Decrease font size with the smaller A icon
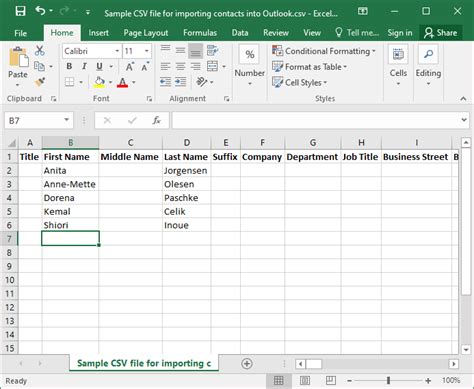 [145, 67]
